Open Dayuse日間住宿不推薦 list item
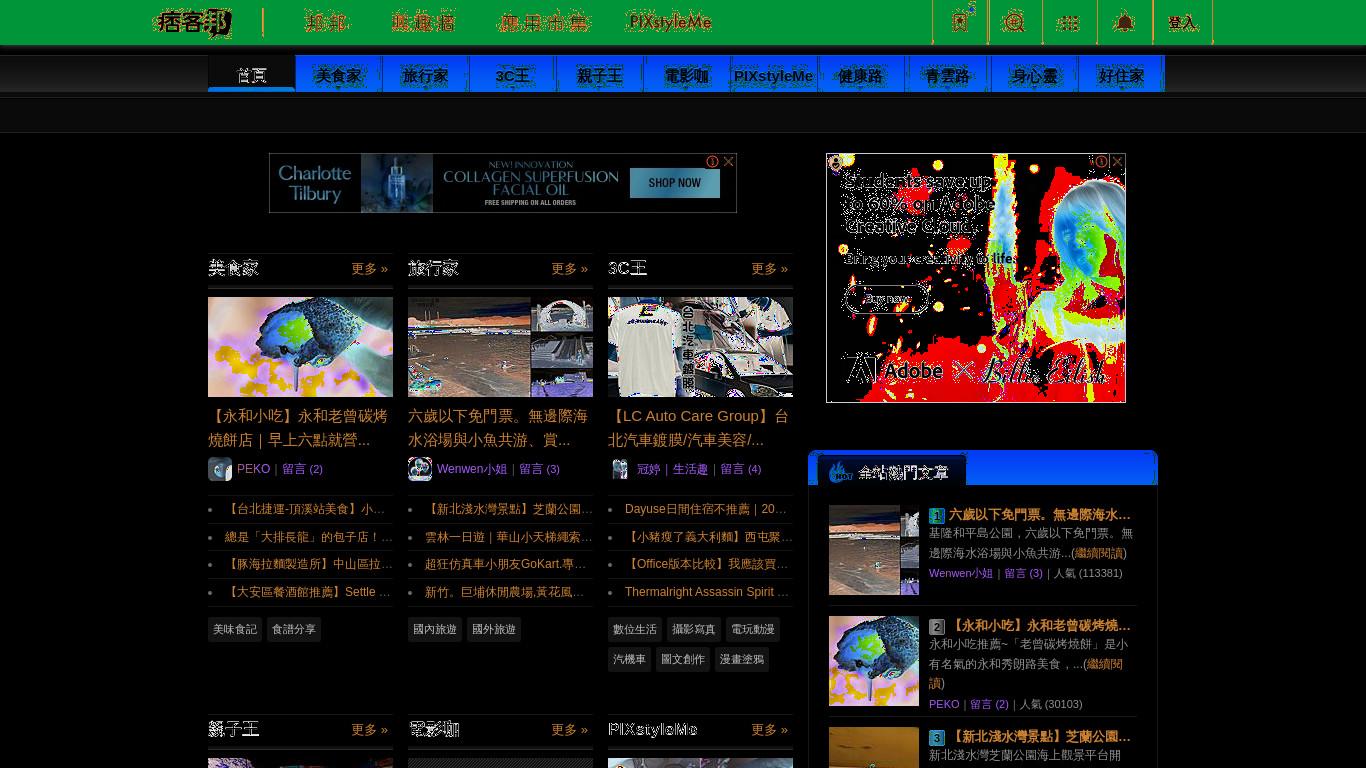The width and height of the screenshot is (1366, 768). click(706, 509)
